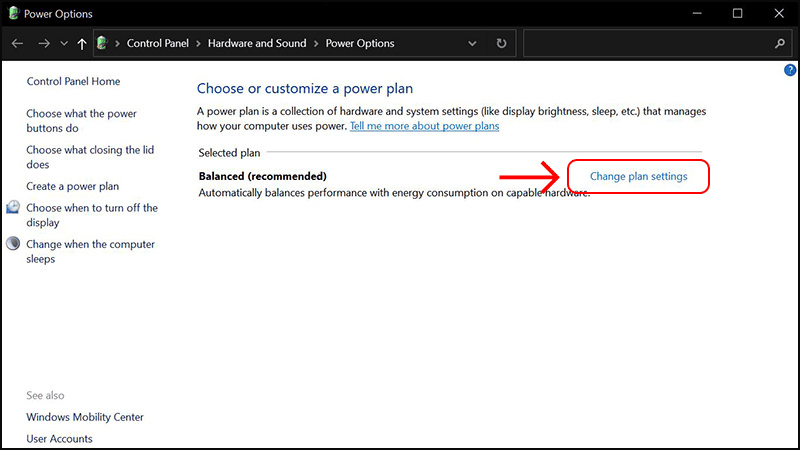Go up one level with up arrow
This screenshot has height=450, width=800.
click(81, 44)
